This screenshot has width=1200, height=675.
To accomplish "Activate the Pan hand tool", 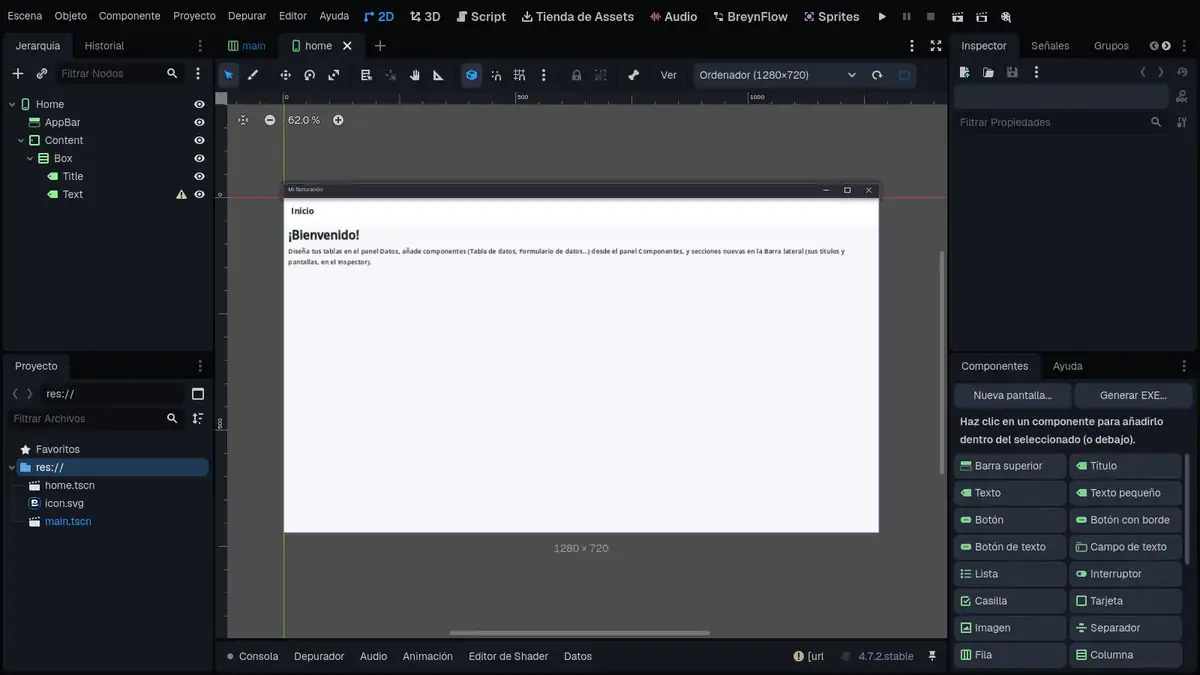I will (x=414, y=75).
